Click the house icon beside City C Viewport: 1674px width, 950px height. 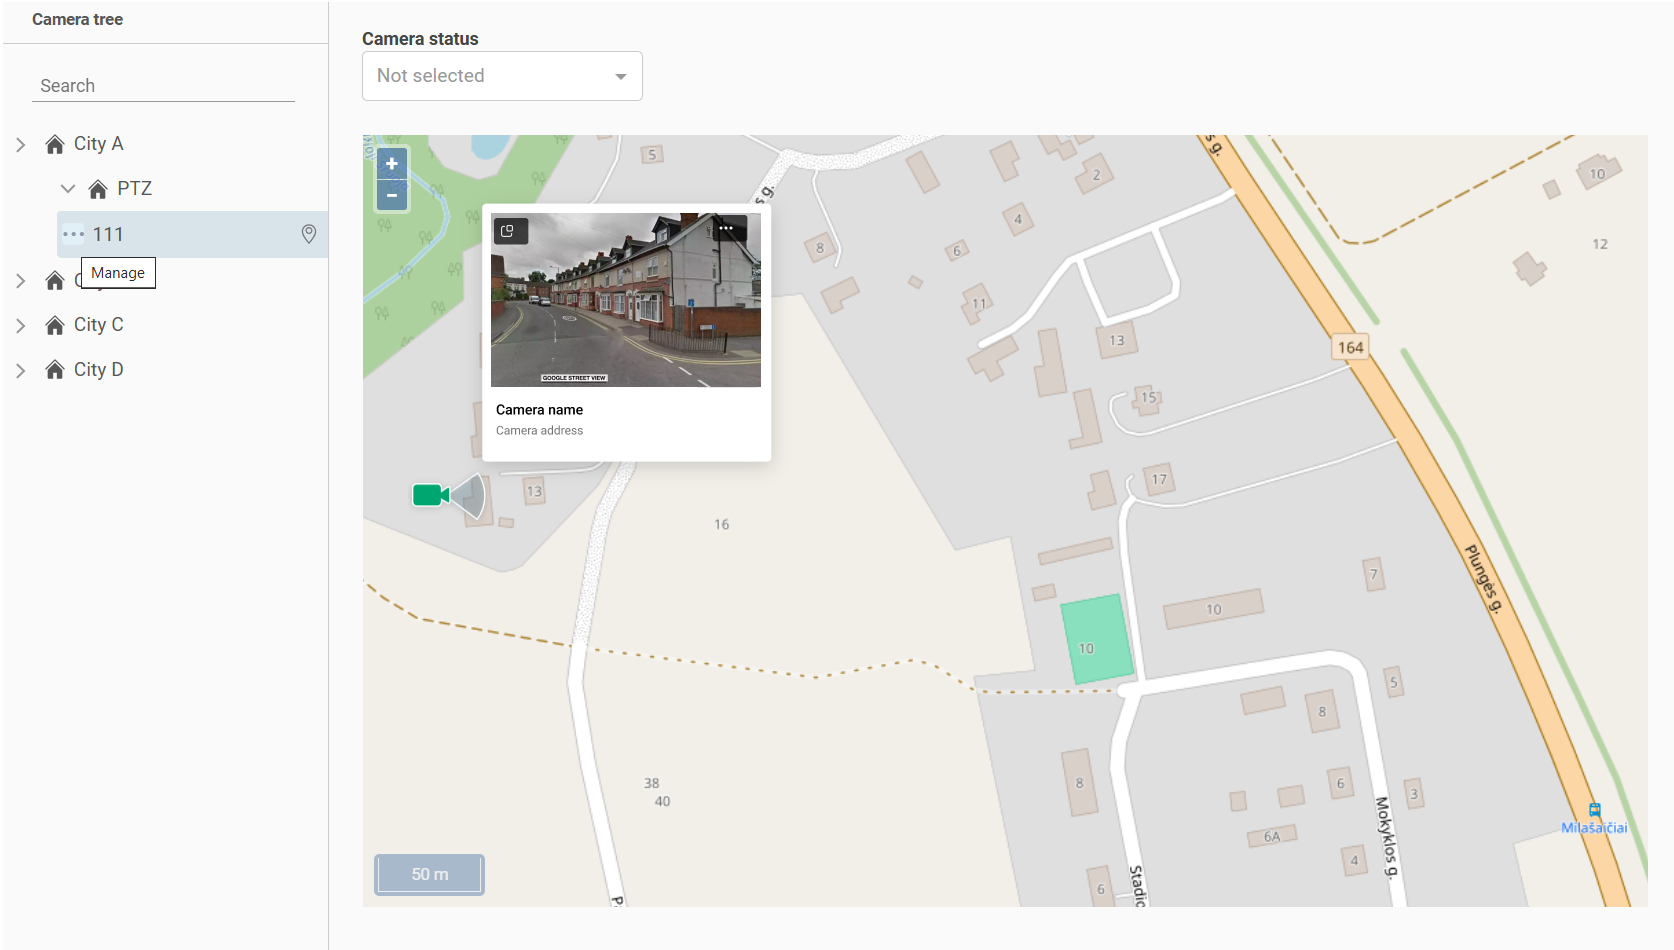[x=55, y=325]
